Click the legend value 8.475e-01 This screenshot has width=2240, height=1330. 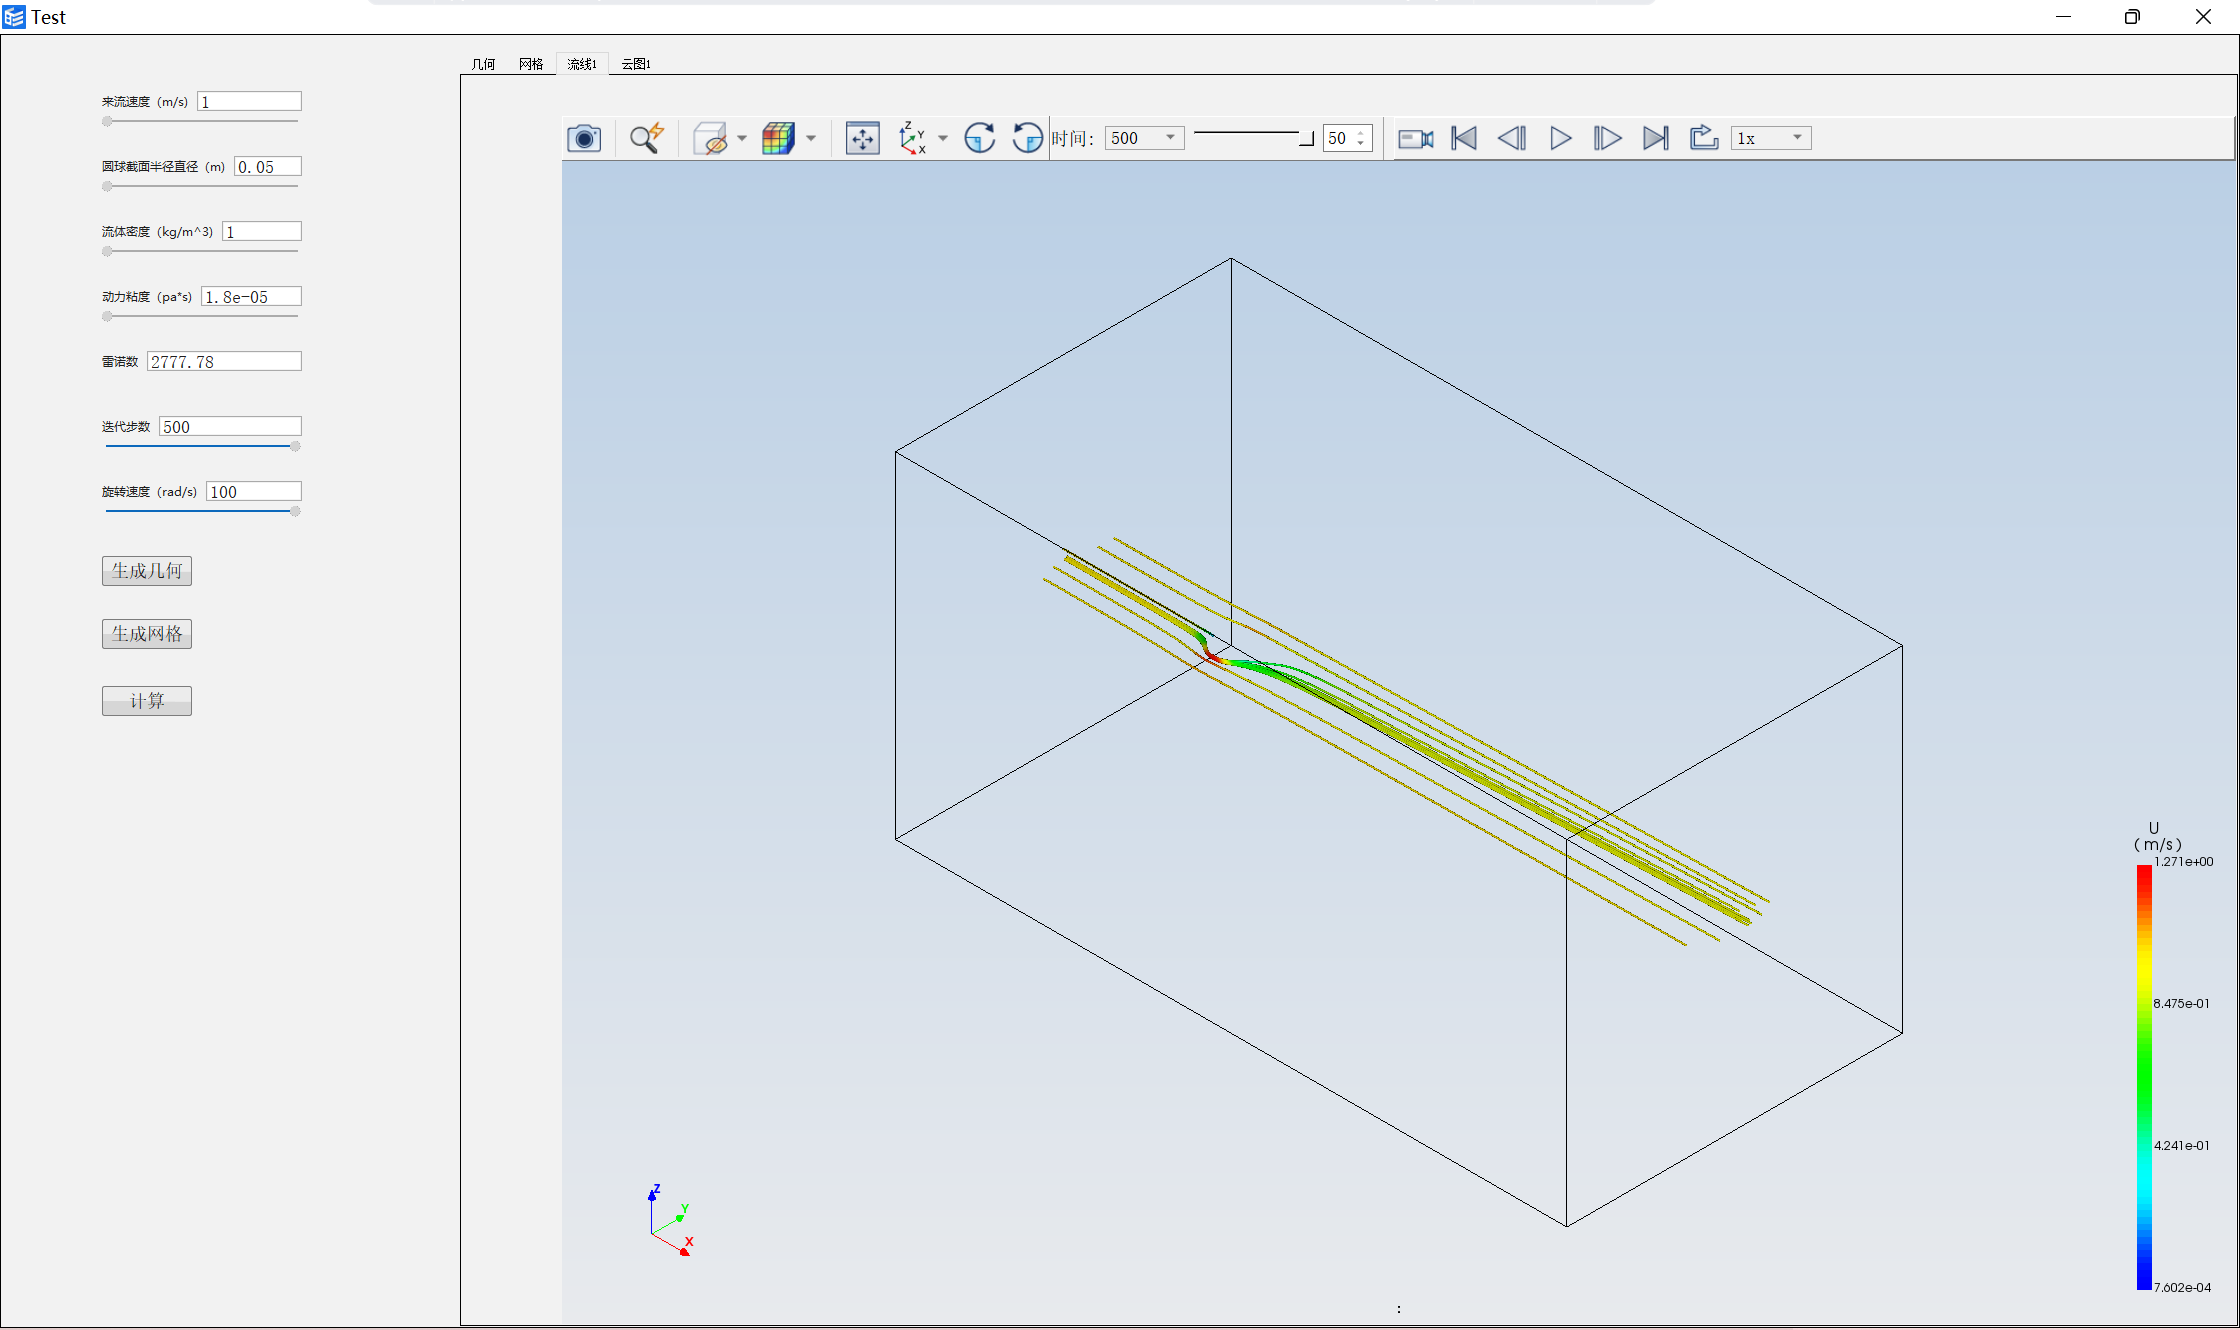click(x=2182, y=1004)
